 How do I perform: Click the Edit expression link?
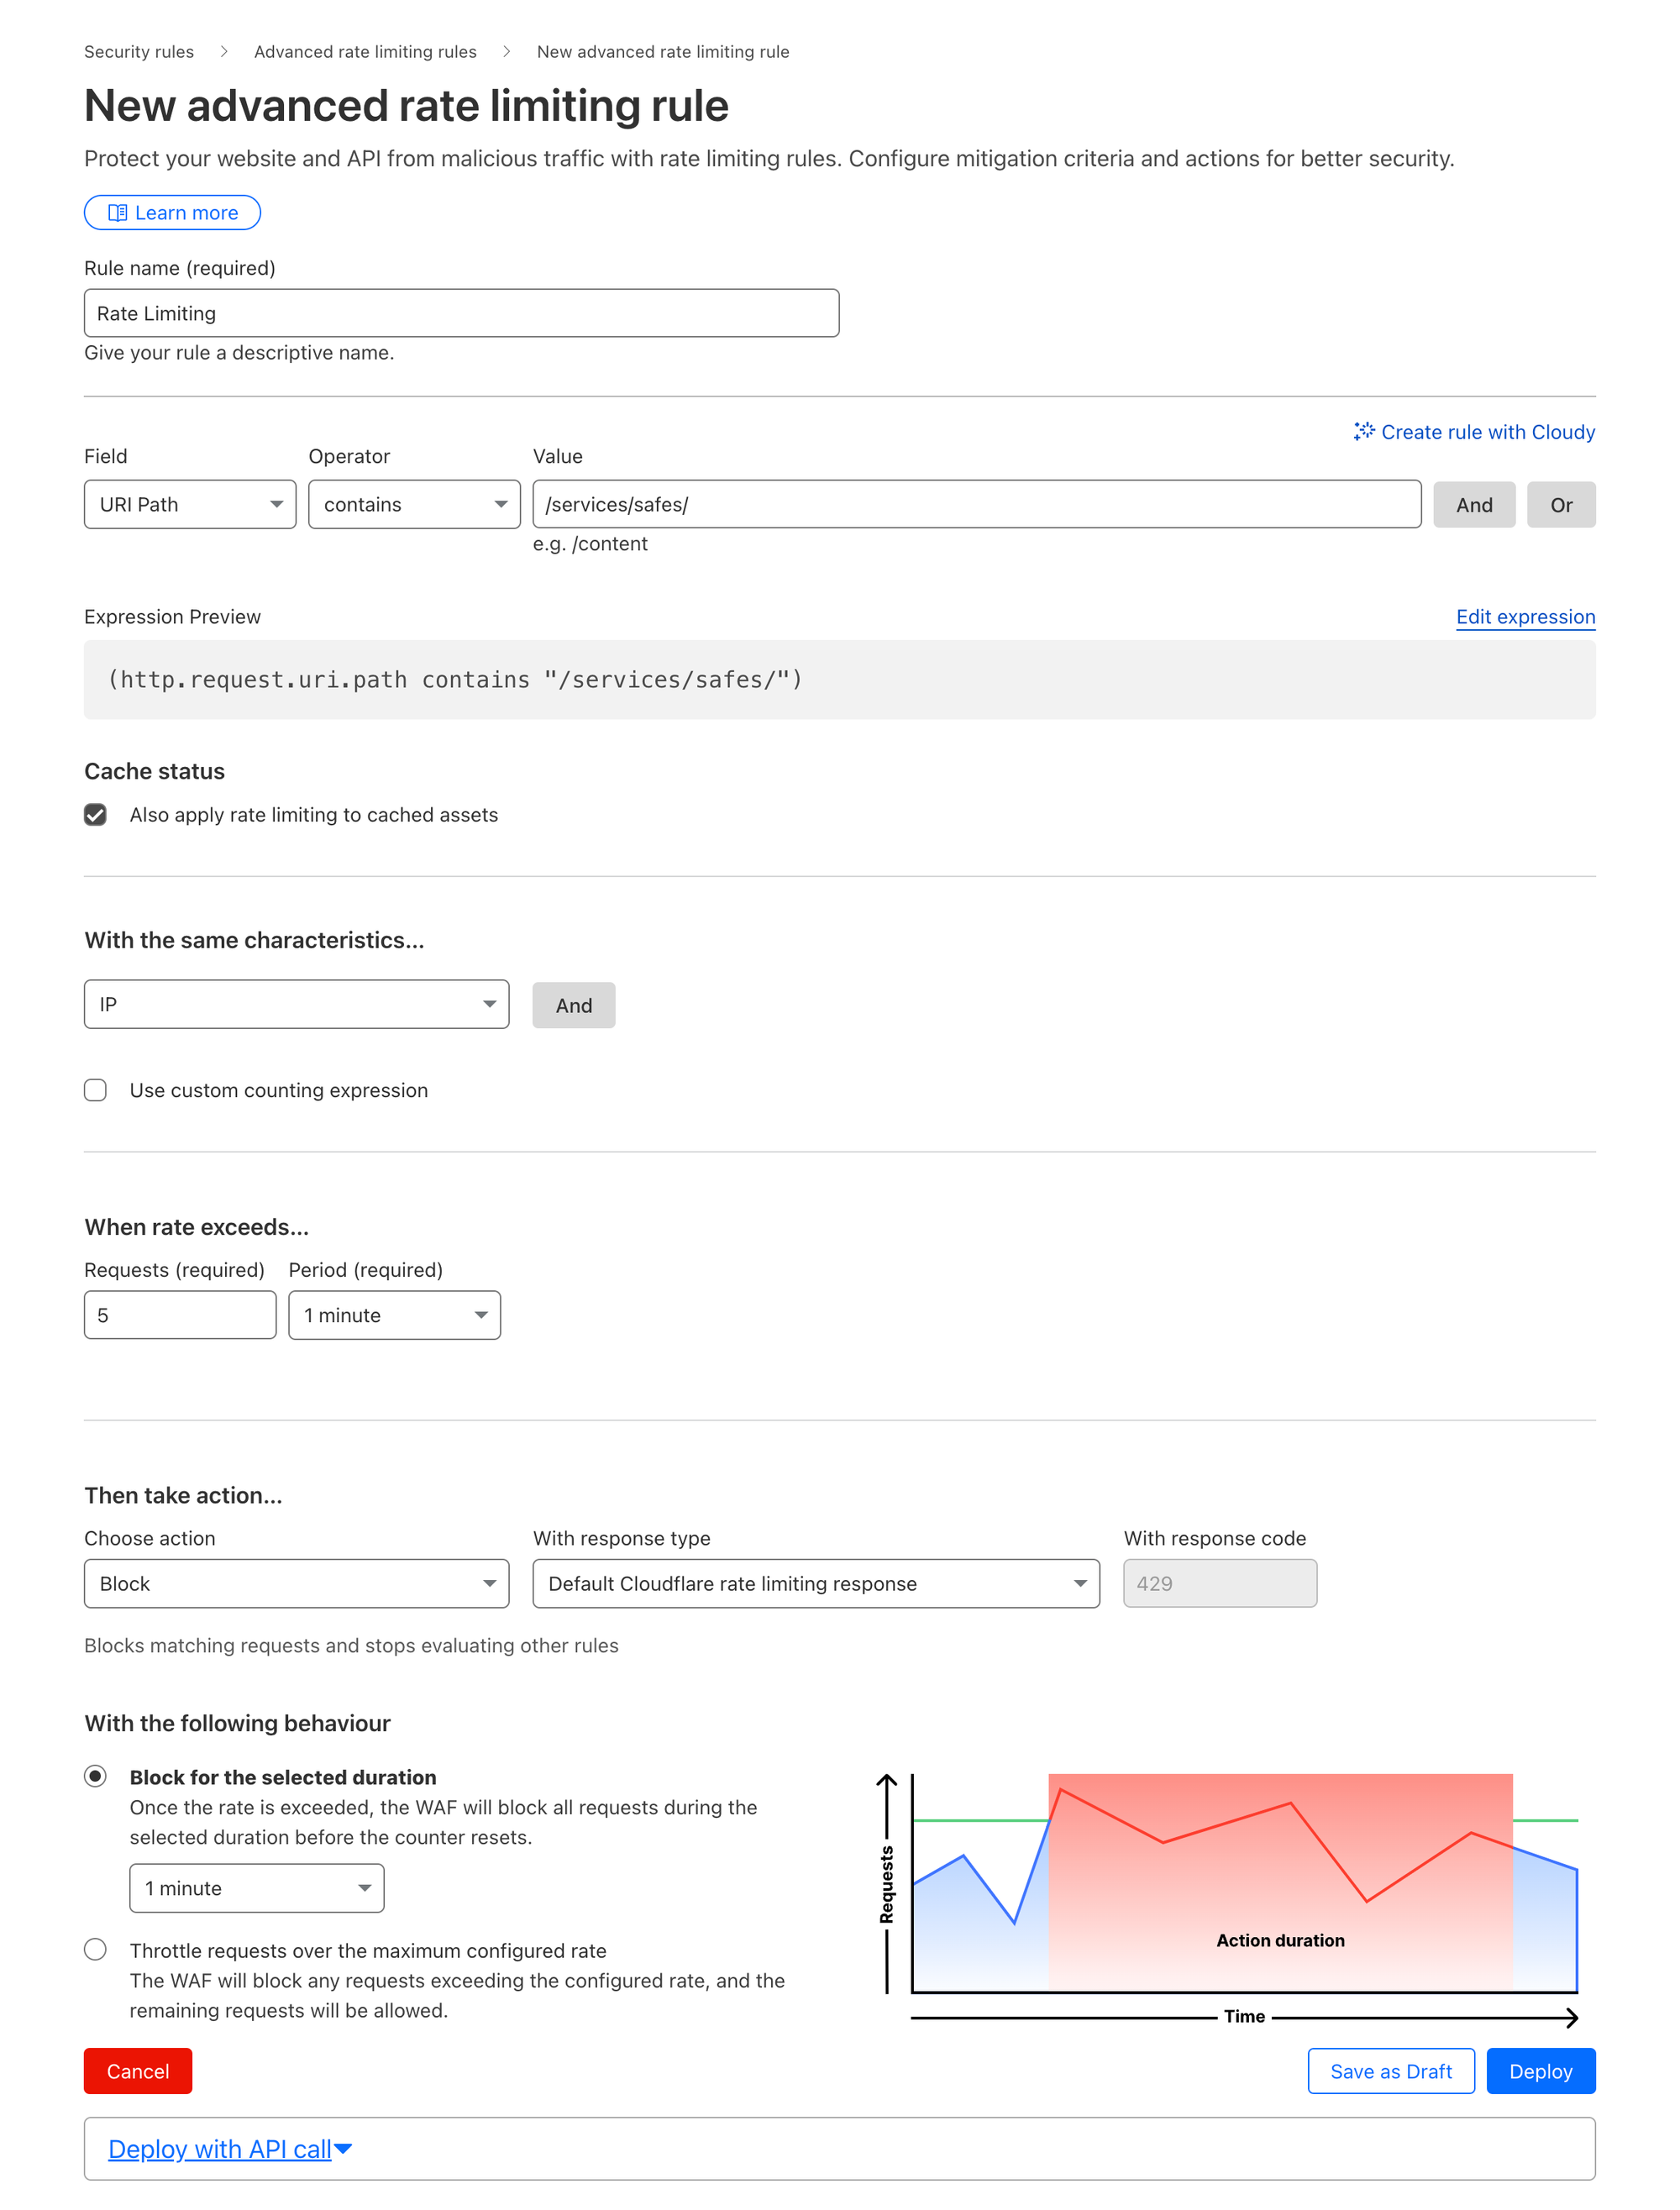(x=1525, y=617)
